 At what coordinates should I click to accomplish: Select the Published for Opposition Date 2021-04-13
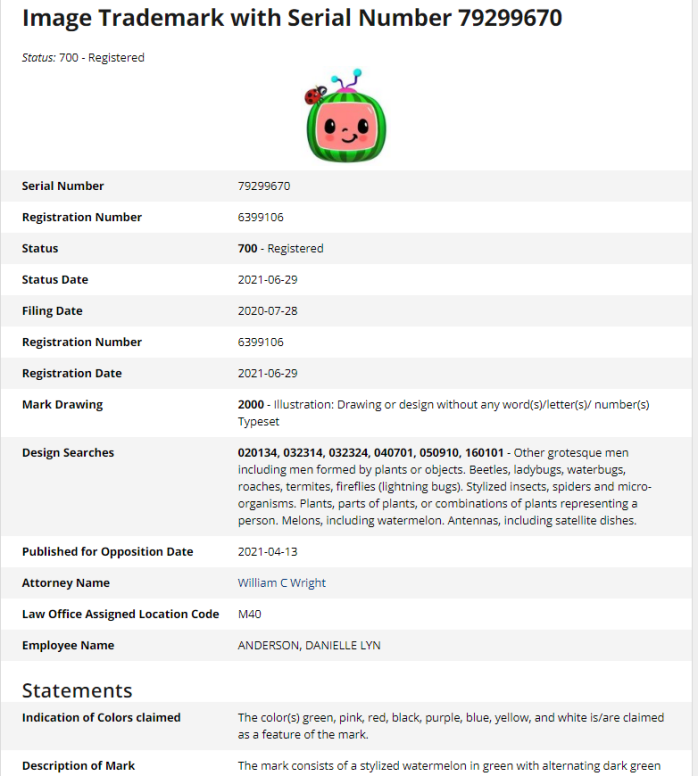pyautogui.click(x=268, y=552)
